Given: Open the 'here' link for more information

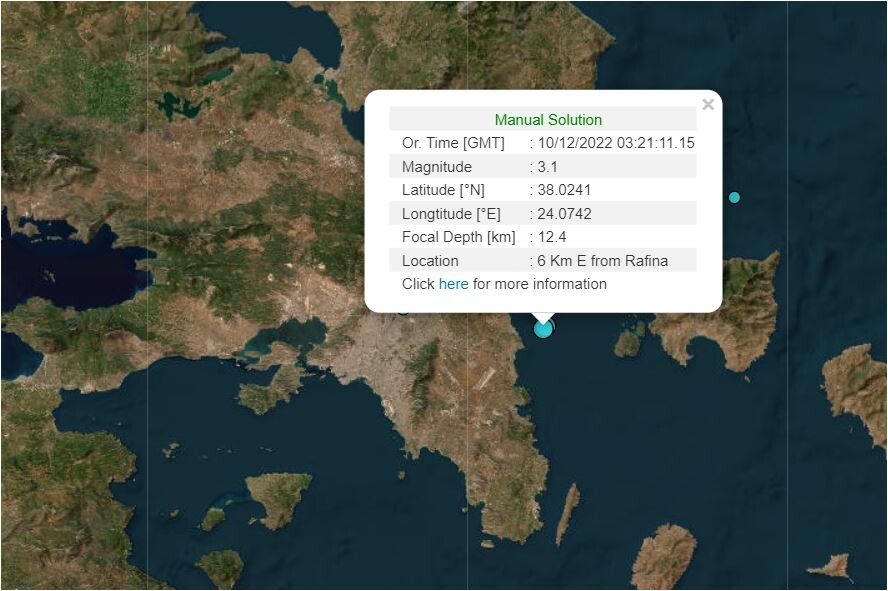Looking at the screenshot, I should click(x=453, y=284).
